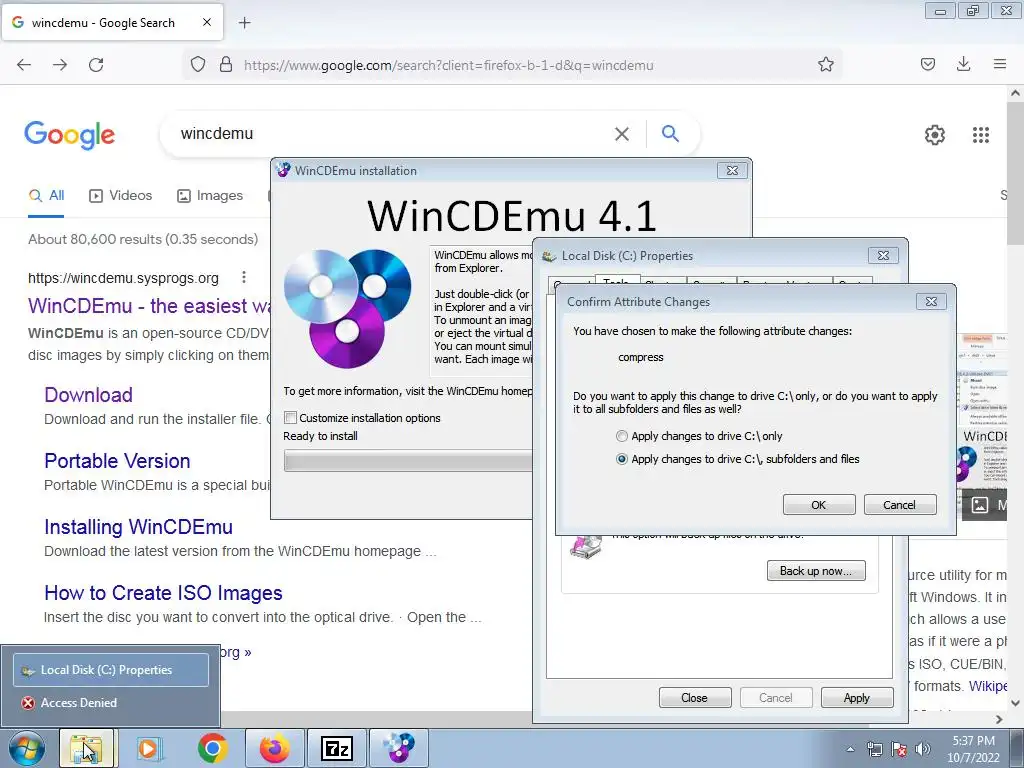Go to the Google logo homepage
Viewport: 1024px width, 768px height.
70,135
